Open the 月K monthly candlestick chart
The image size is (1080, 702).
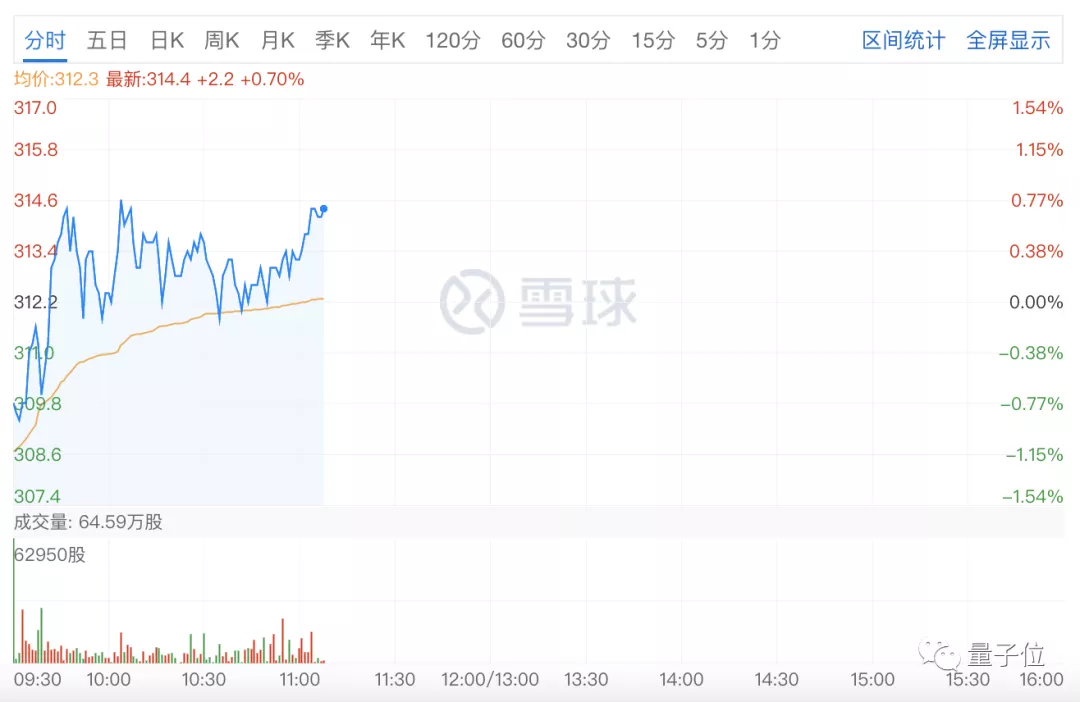(x=277, y=40)
